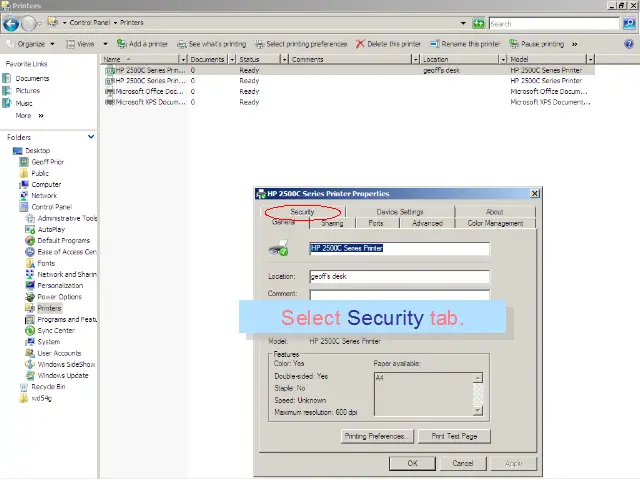Select first HP 2500C printer with geoff's desk

pyautogui.click(x=347, y=70)
